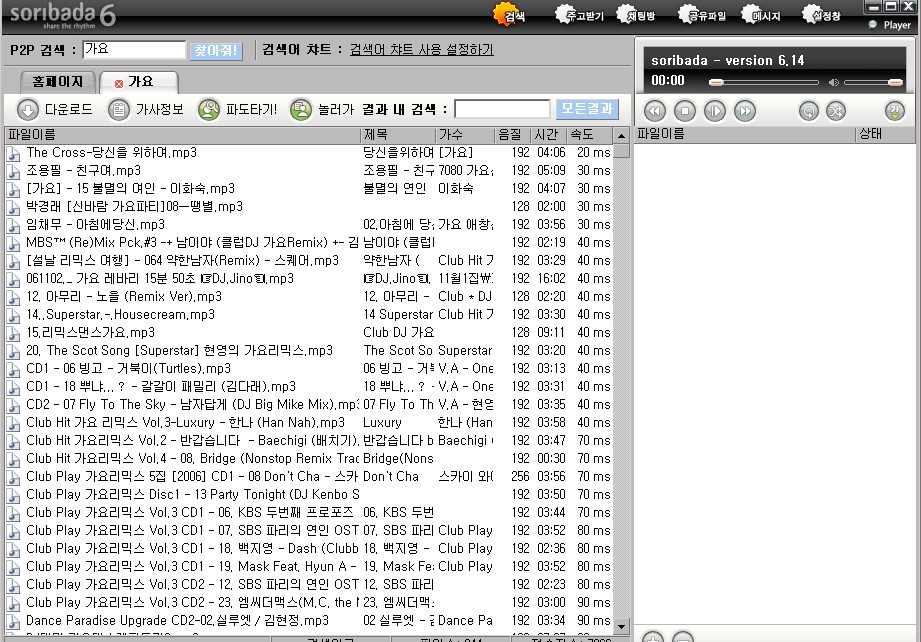Click the playback progress slider
921x642 pixels.
tap(764, 83)
